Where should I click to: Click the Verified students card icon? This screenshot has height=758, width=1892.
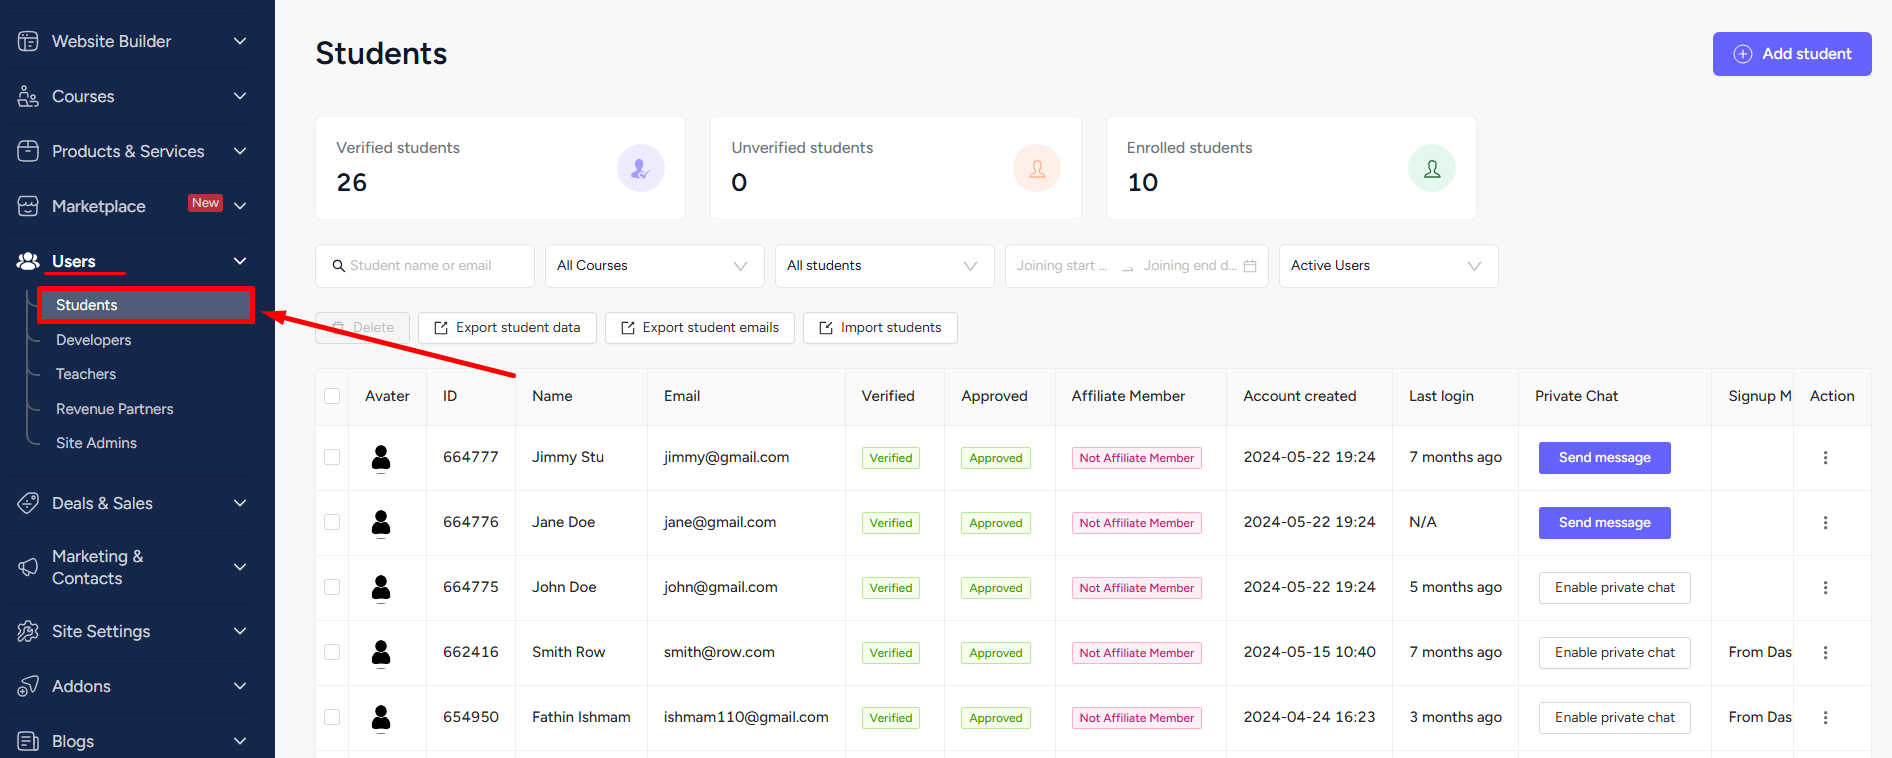641,168
